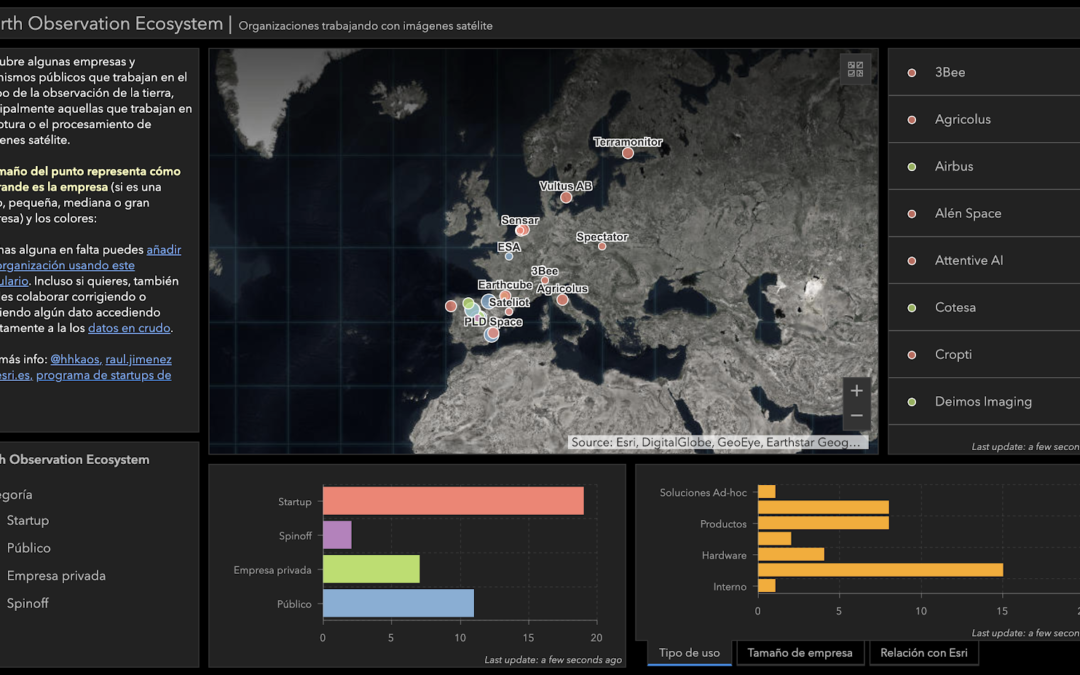The height and width of the screenshot is (675, 1080).
Task: Select the PLD Space map point
Action: (492, 334)
